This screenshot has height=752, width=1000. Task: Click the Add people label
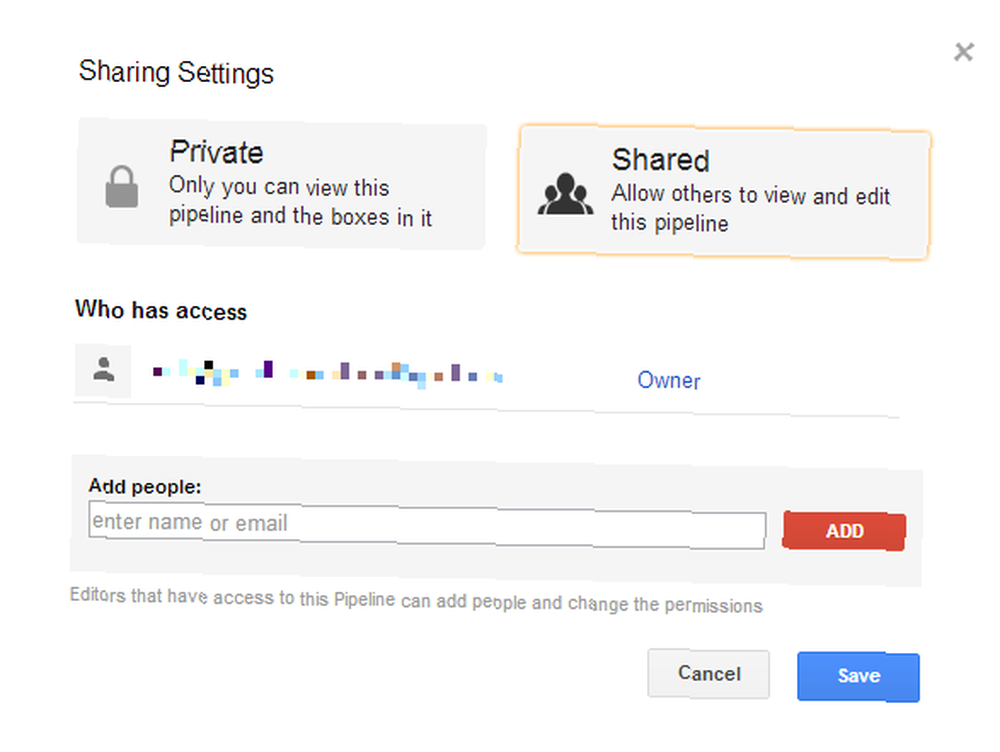tap(145, 487)
